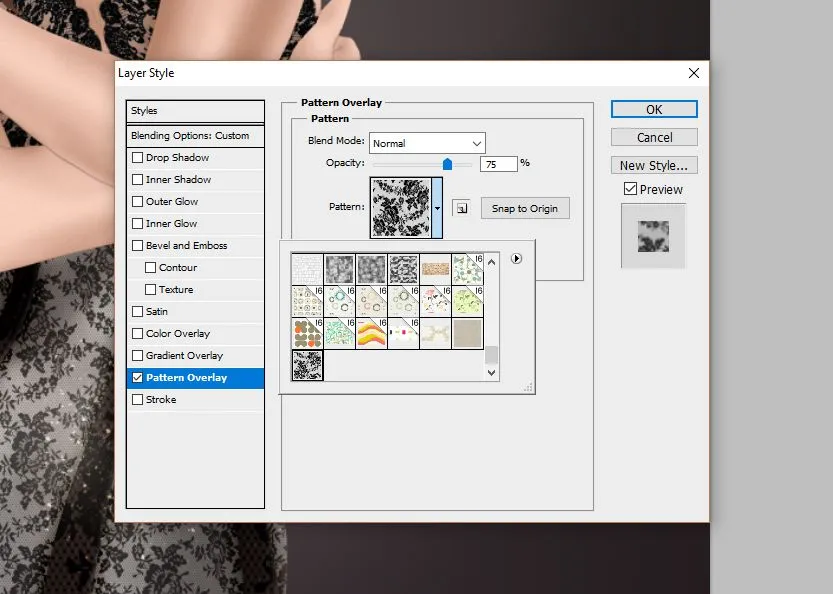833x594 pixels.
Task: Uncheck the Pattern Overlay checkbox
Action: tap(138, 378)
